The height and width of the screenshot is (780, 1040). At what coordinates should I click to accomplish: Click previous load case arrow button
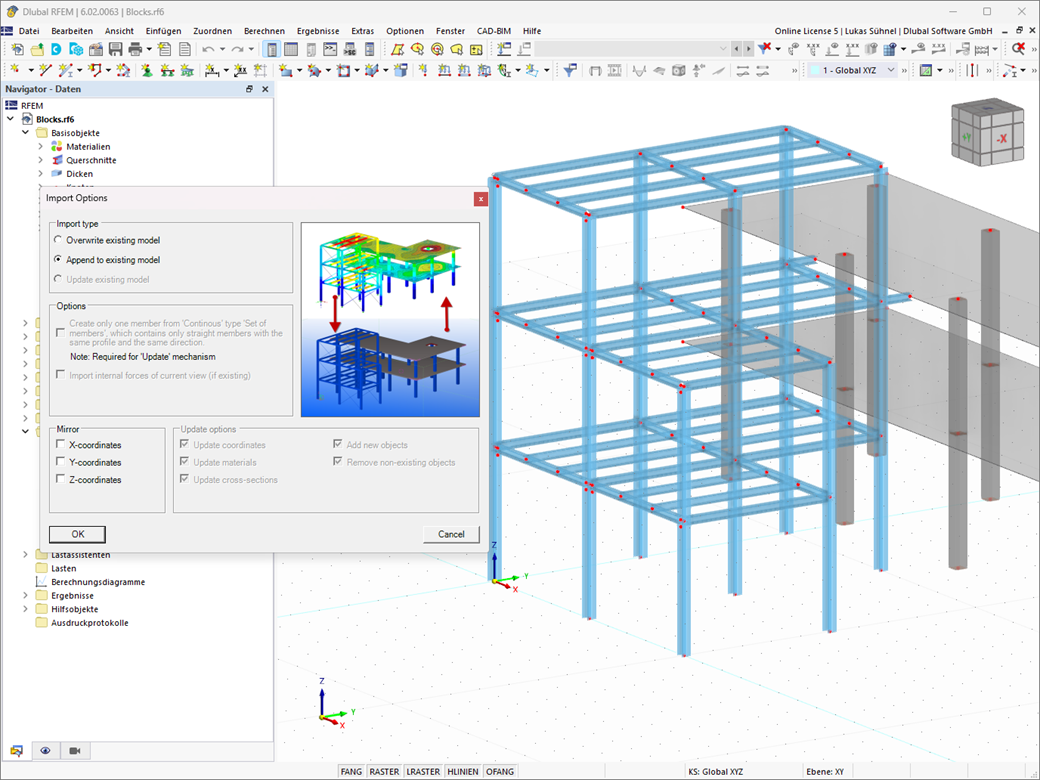(736, 48)
